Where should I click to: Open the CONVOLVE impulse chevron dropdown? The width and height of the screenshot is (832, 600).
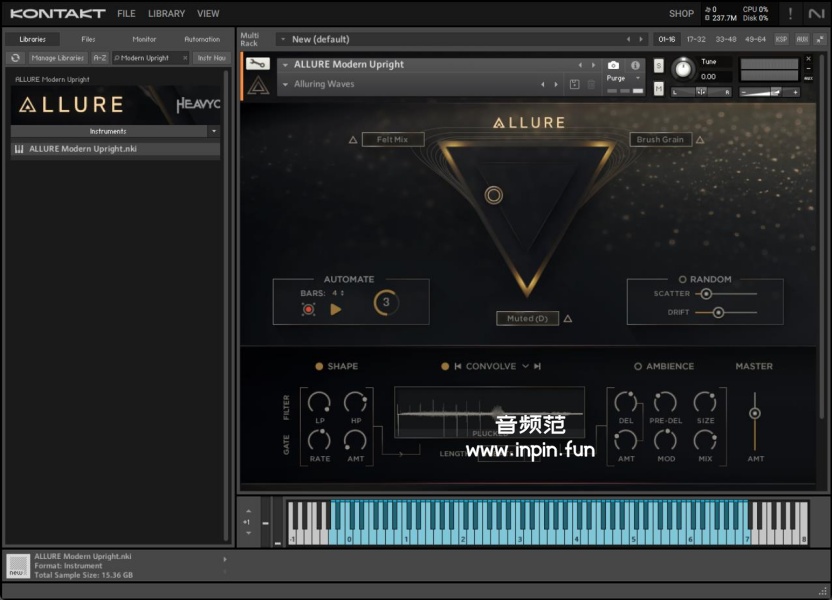(x=525, y=366)
